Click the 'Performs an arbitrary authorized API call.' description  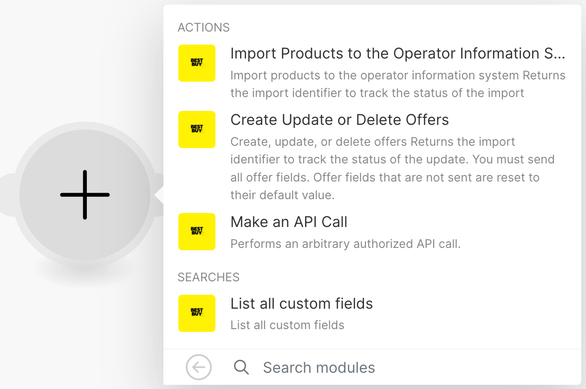(x=345, y=244)
